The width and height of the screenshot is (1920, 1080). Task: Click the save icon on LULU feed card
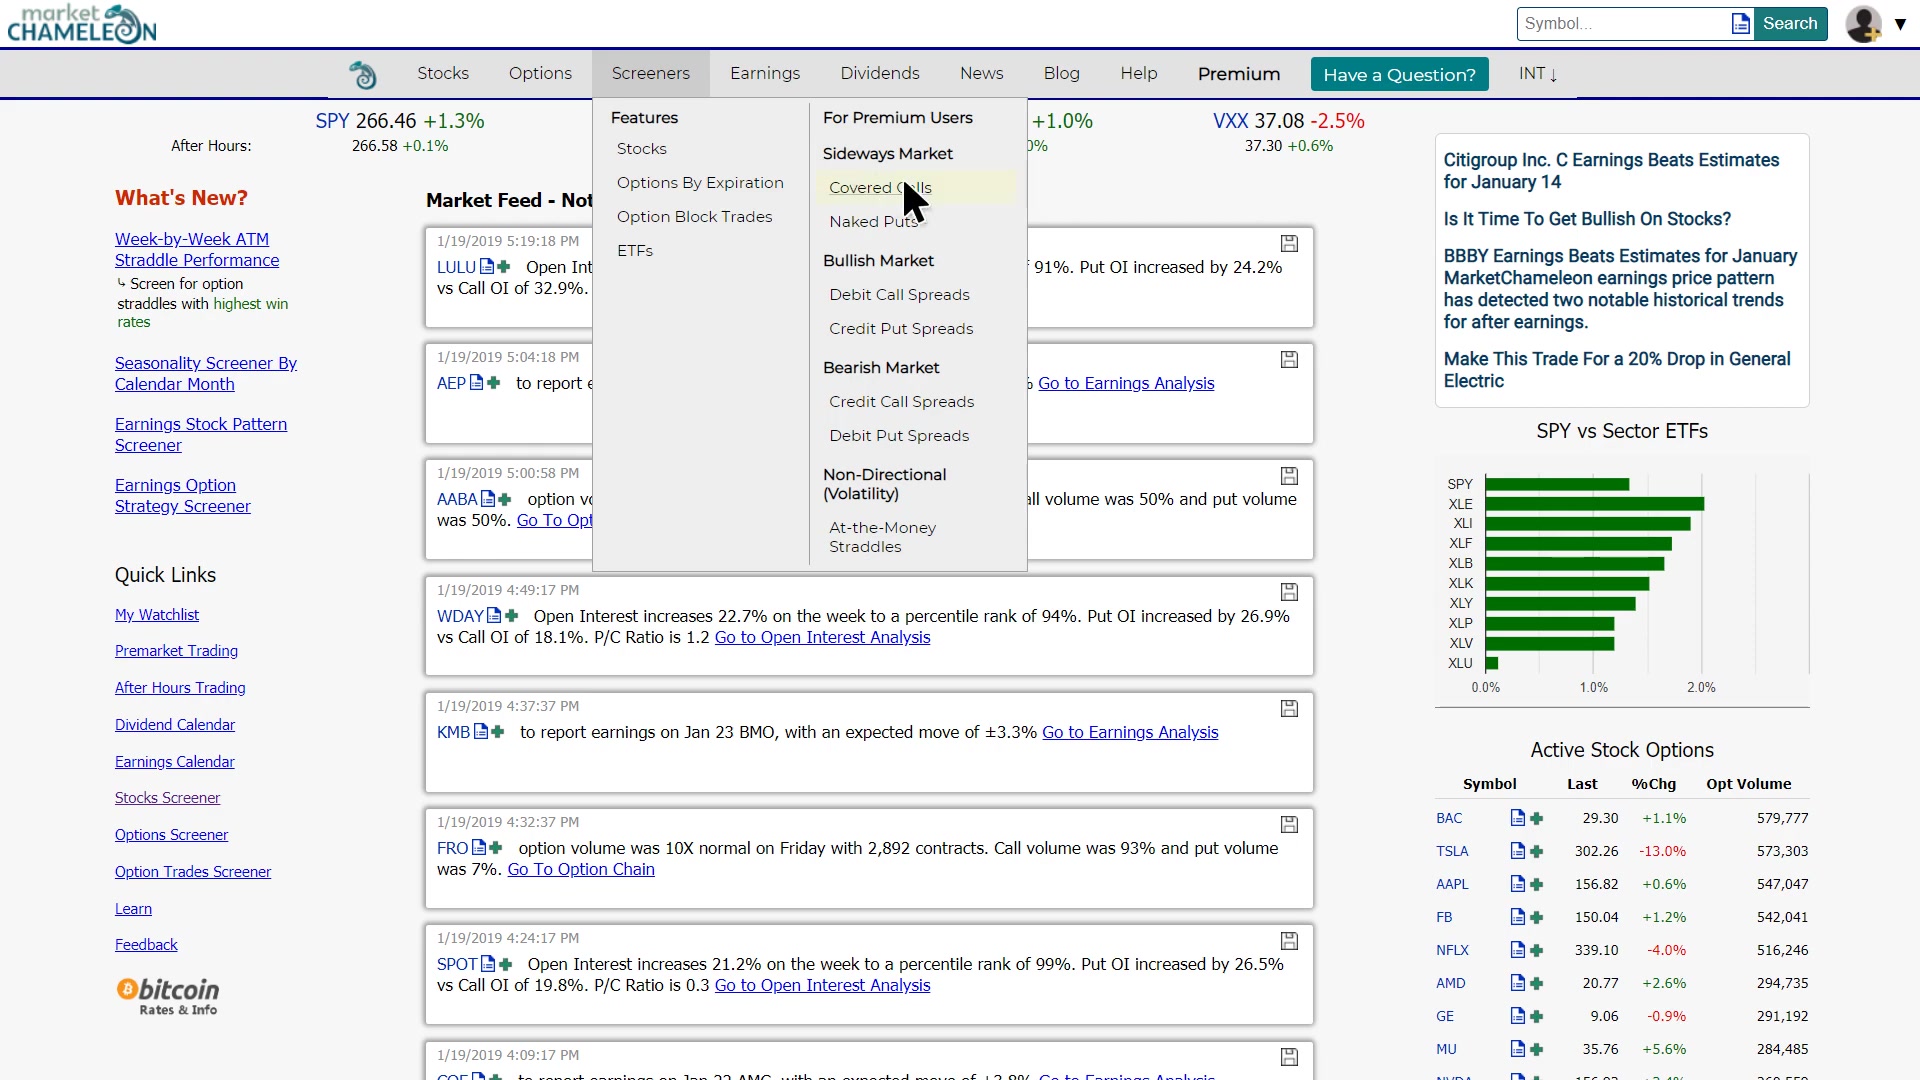[x=1289, y=243]
